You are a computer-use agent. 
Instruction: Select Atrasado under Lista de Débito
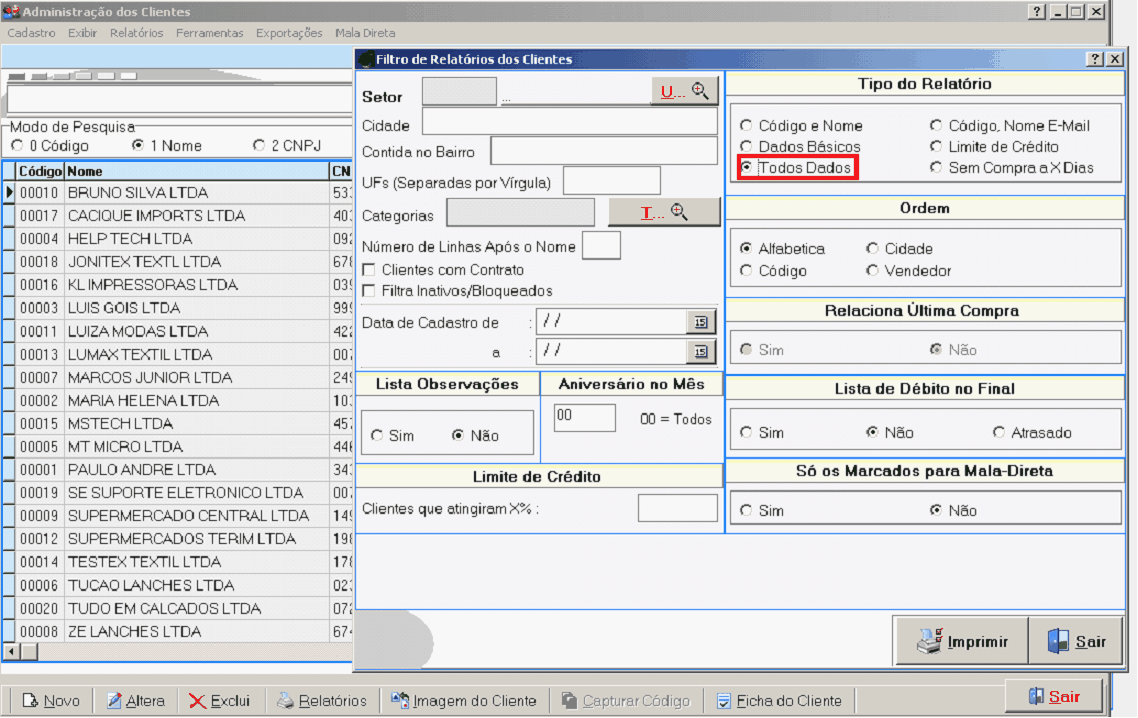[x=999, y=433]
